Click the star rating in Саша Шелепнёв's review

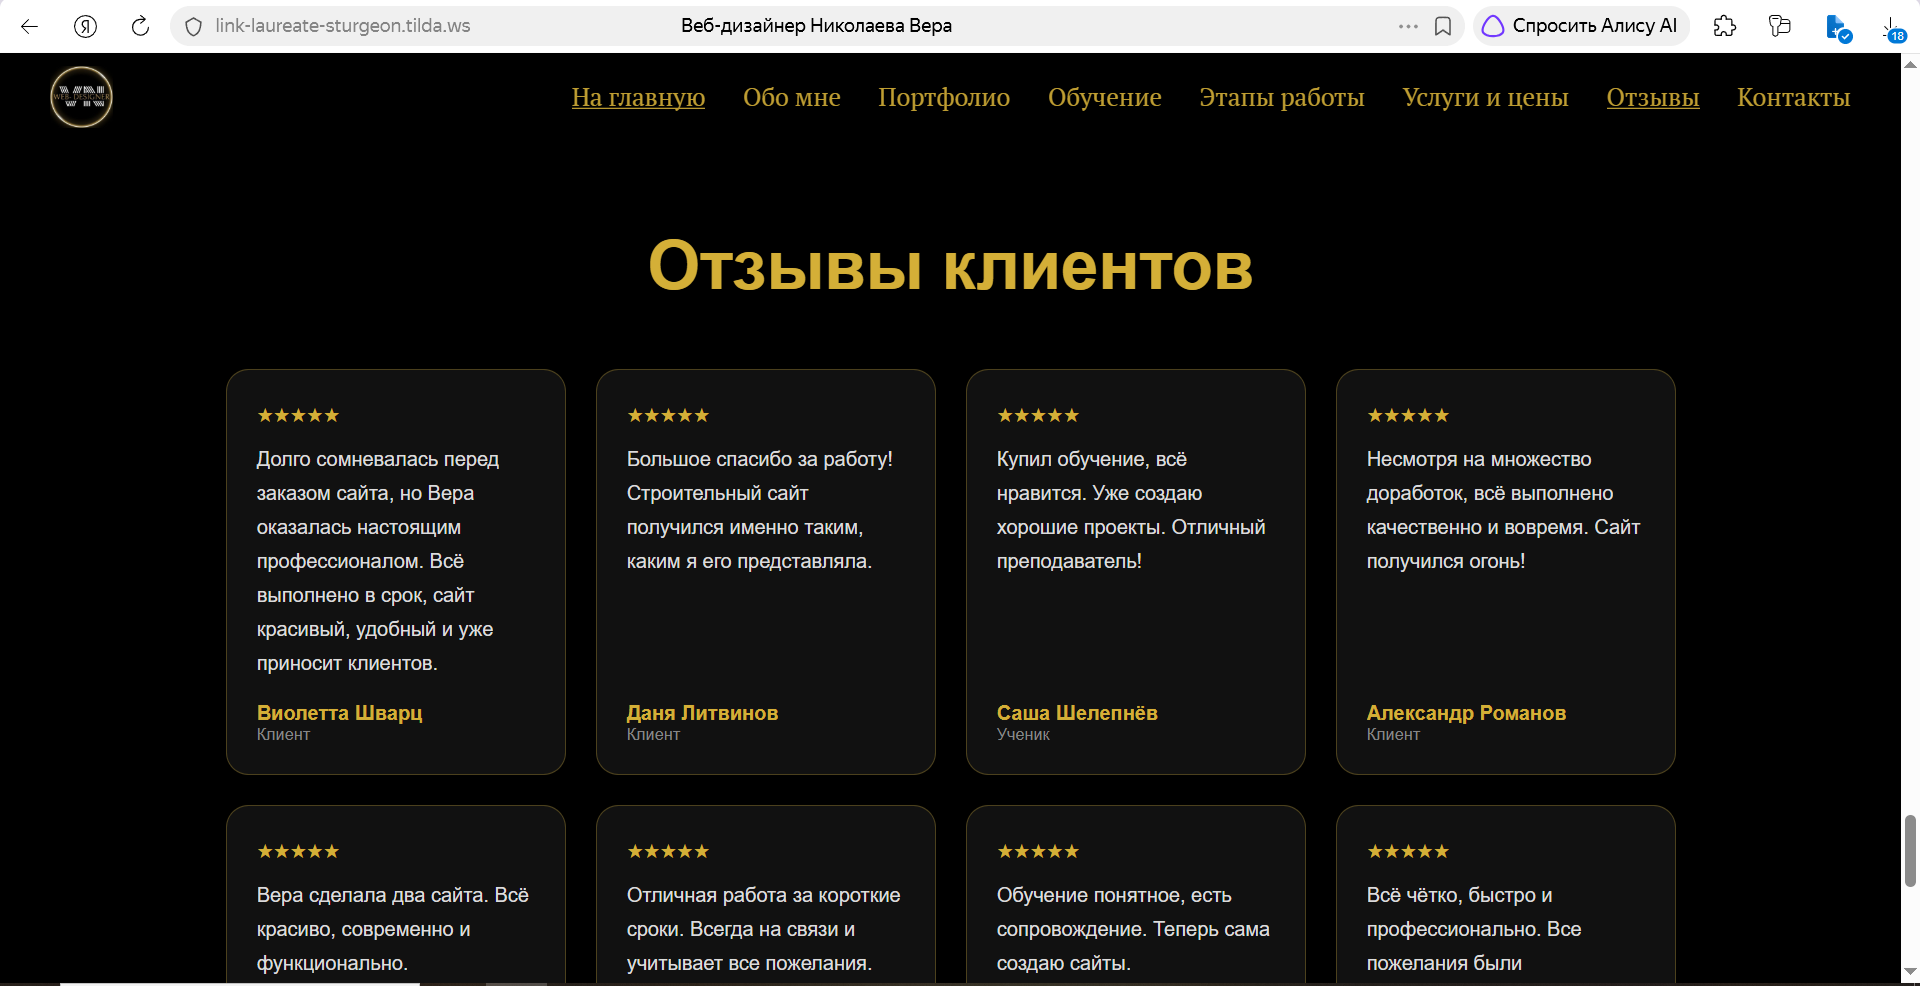1038,415
